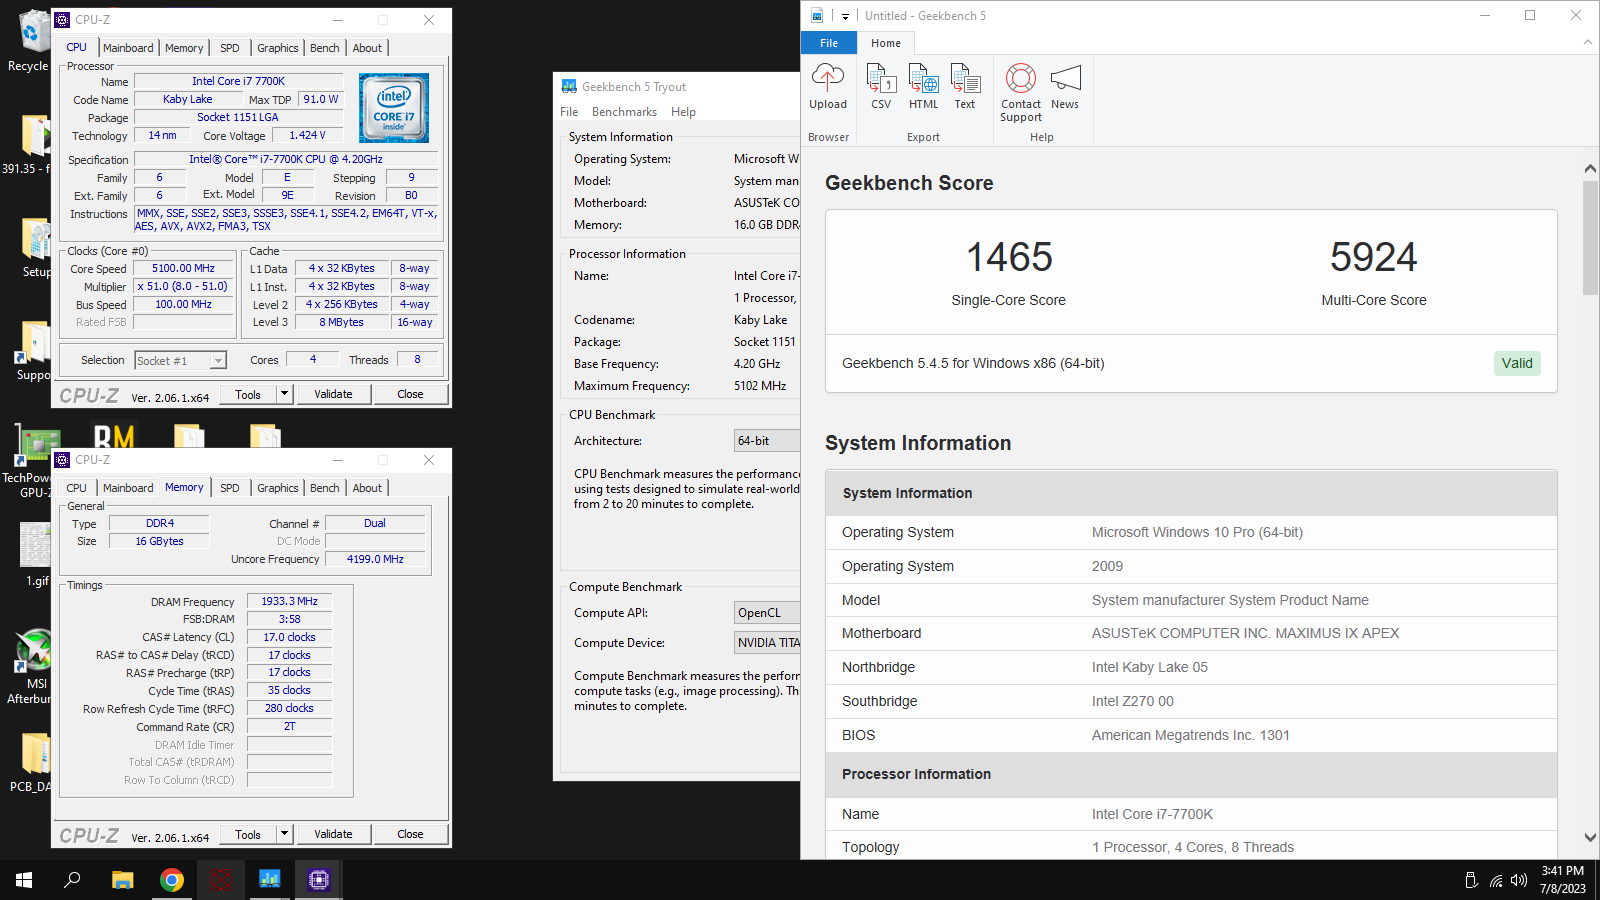The image size is (1600, 900).
Task: Select Motherboard MAXIMUS IX APEX row
Action: tap(1191, 633)
